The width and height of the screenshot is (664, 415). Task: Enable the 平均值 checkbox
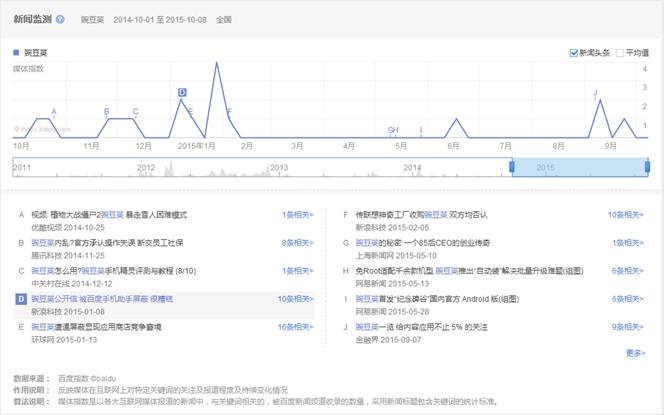(620, 53)
